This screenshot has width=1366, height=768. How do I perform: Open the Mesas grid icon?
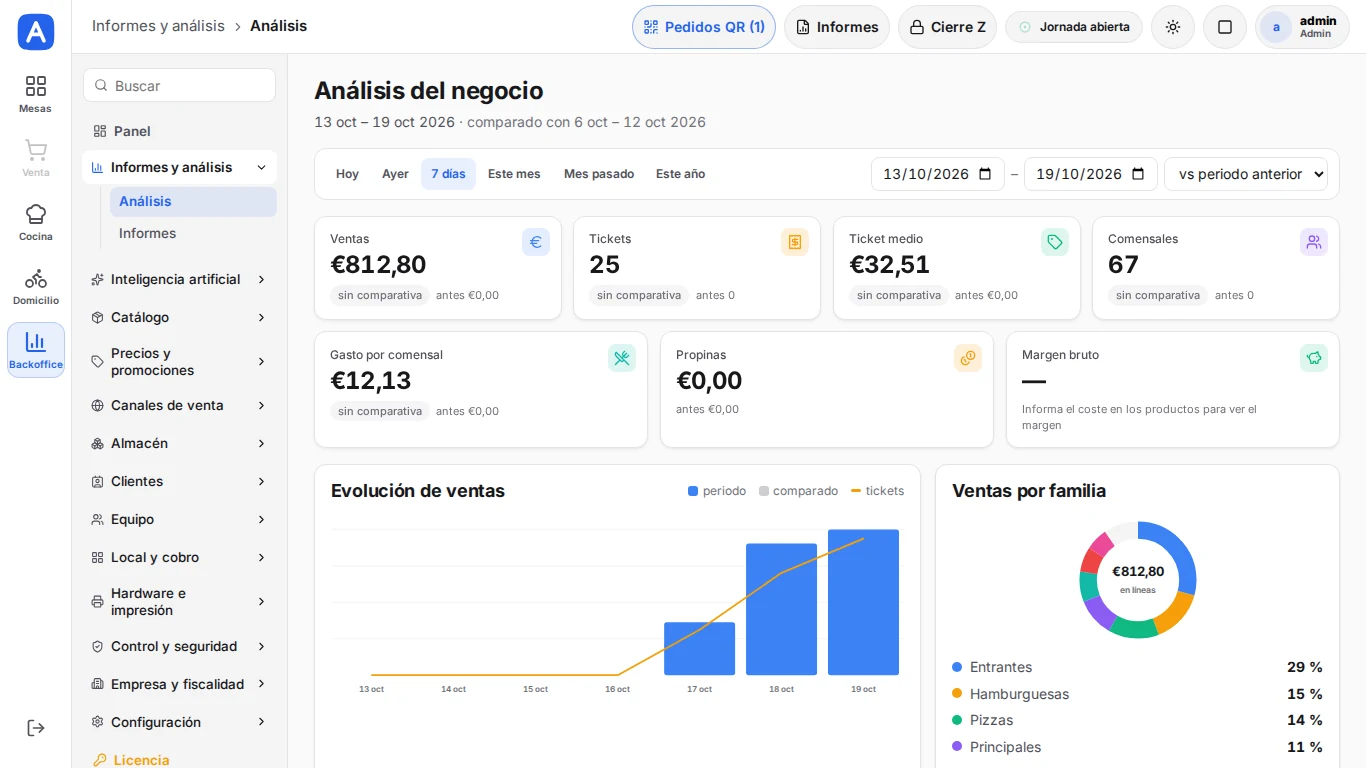point(36,86)
